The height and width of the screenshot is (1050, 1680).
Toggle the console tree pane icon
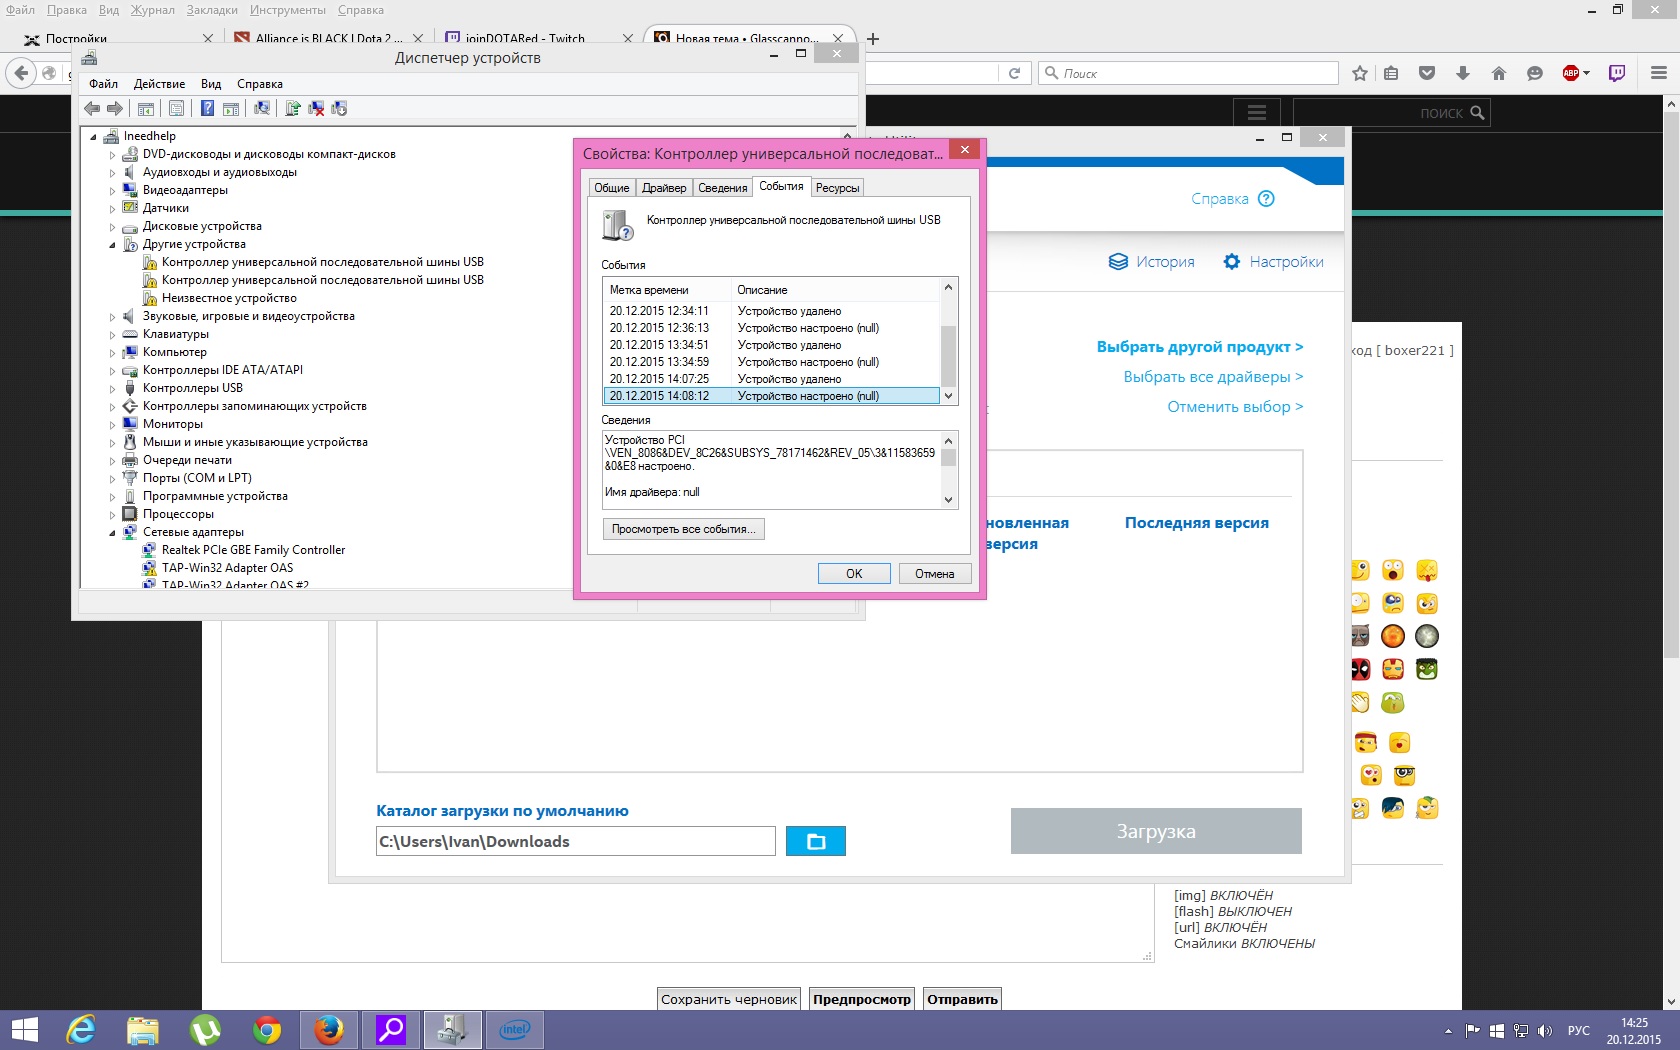pyautogui.click(x=146, y=108)
